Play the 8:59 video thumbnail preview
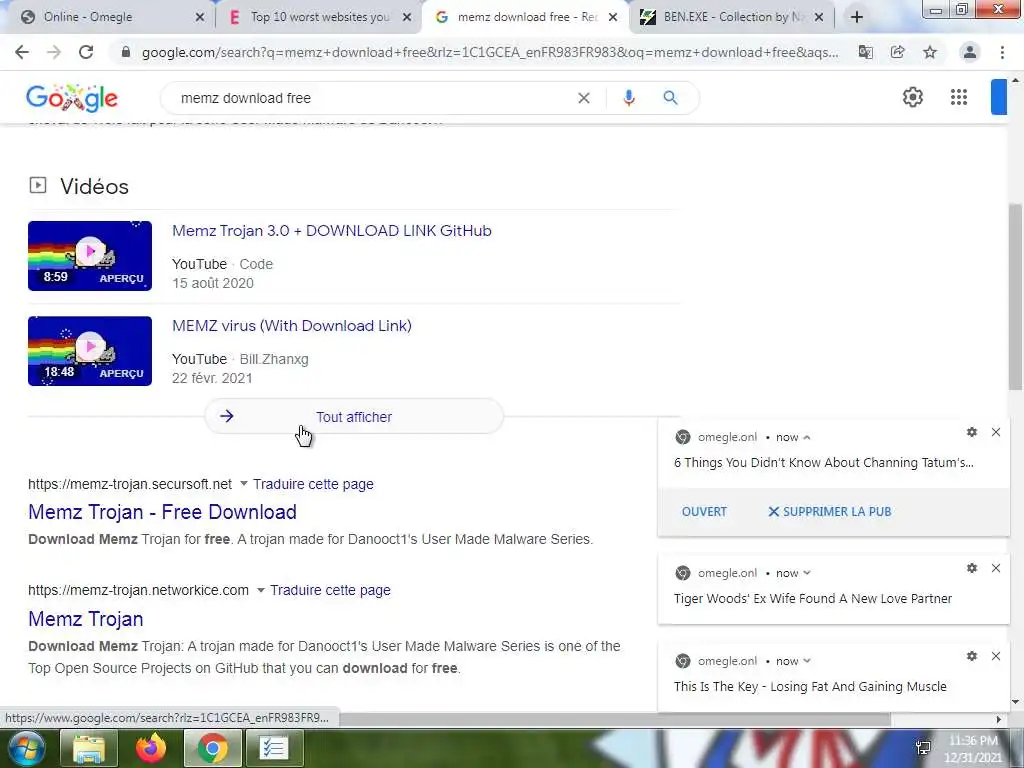The image size is (1024, 768). [x=90, y=256]
